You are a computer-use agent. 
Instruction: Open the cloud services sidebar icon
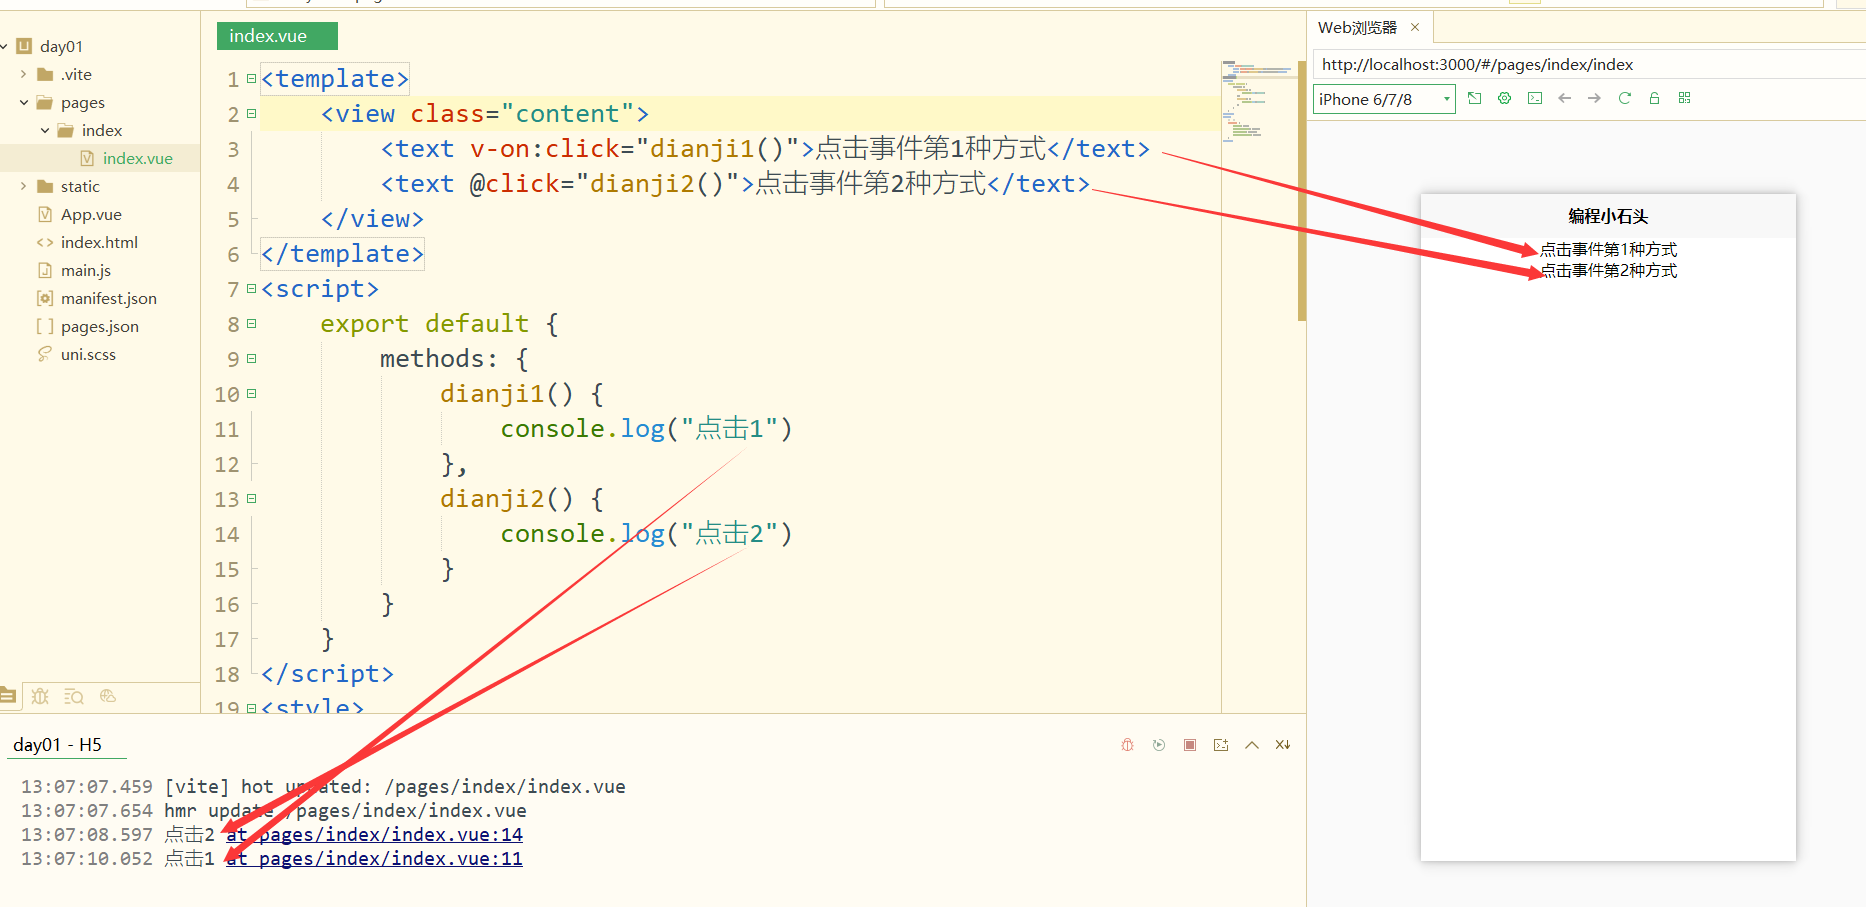point(108,696)
